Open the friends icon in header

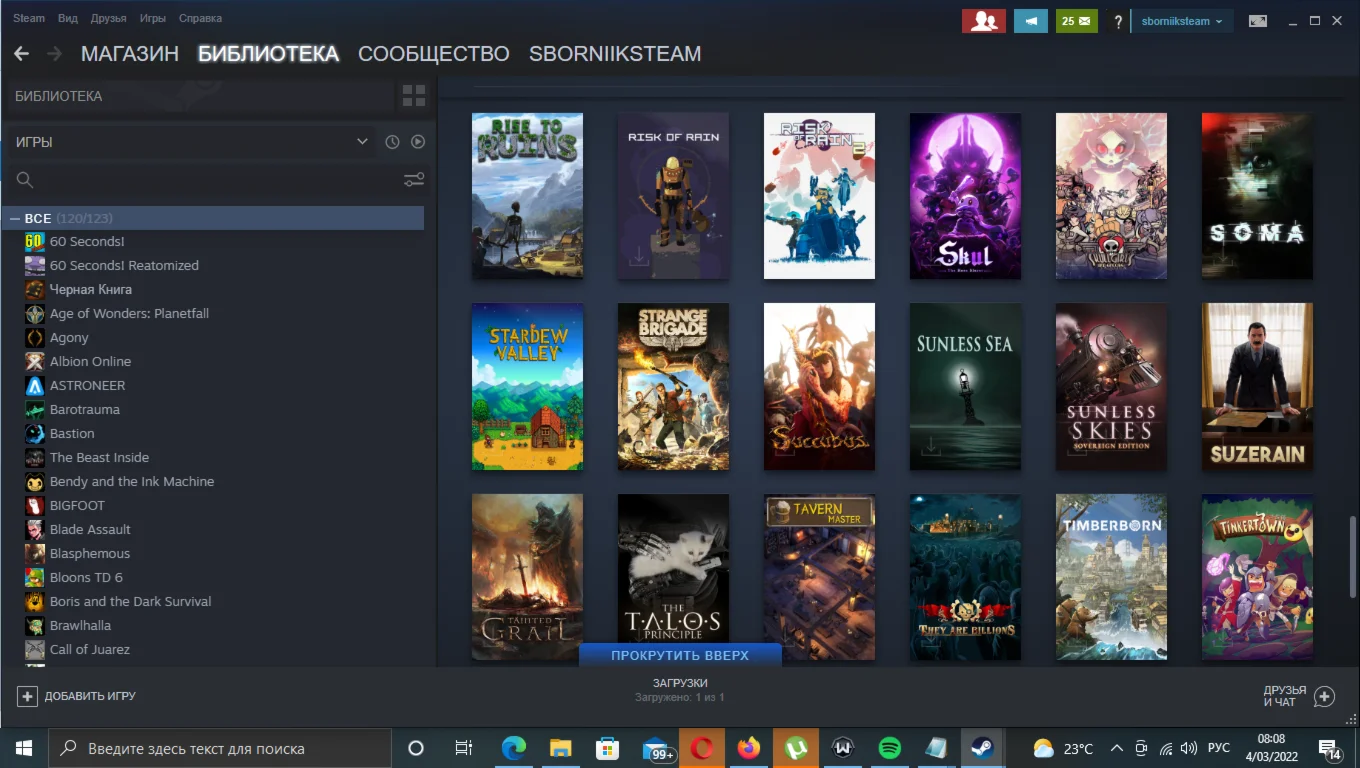[984, 21]
